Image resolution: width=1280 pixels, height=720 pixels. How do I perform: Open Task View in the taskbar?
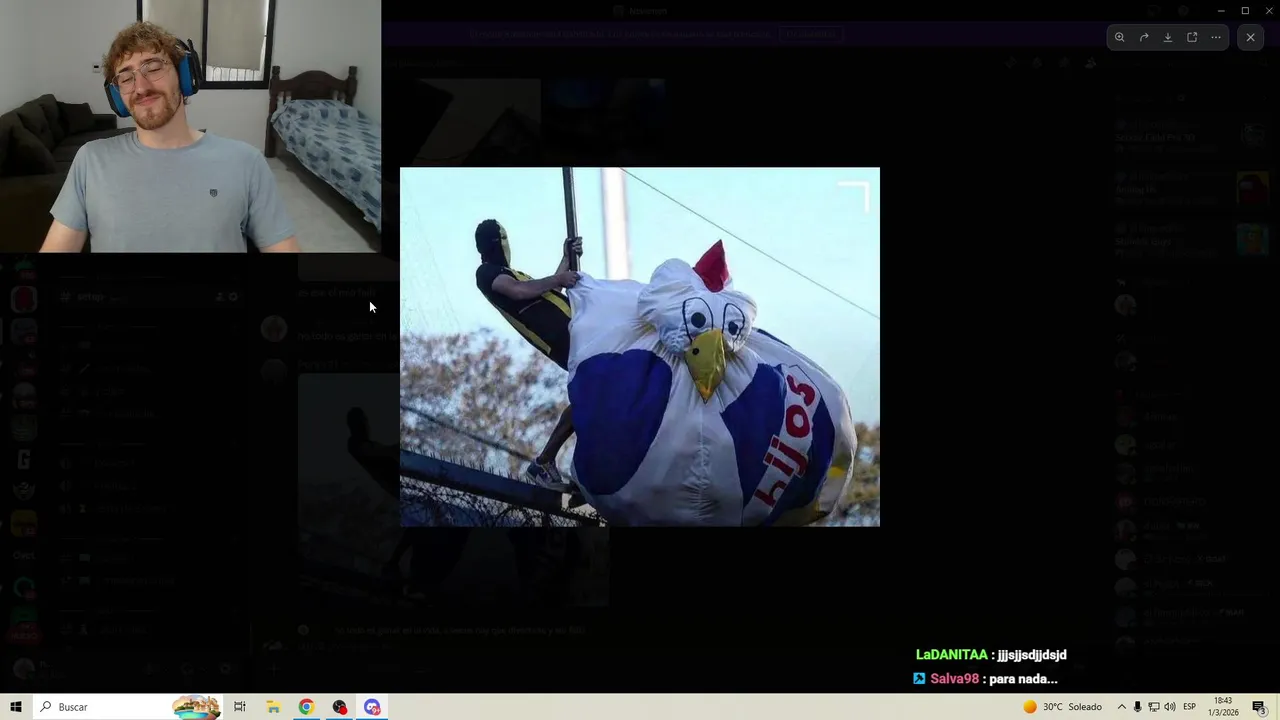(x=240, y=707)
